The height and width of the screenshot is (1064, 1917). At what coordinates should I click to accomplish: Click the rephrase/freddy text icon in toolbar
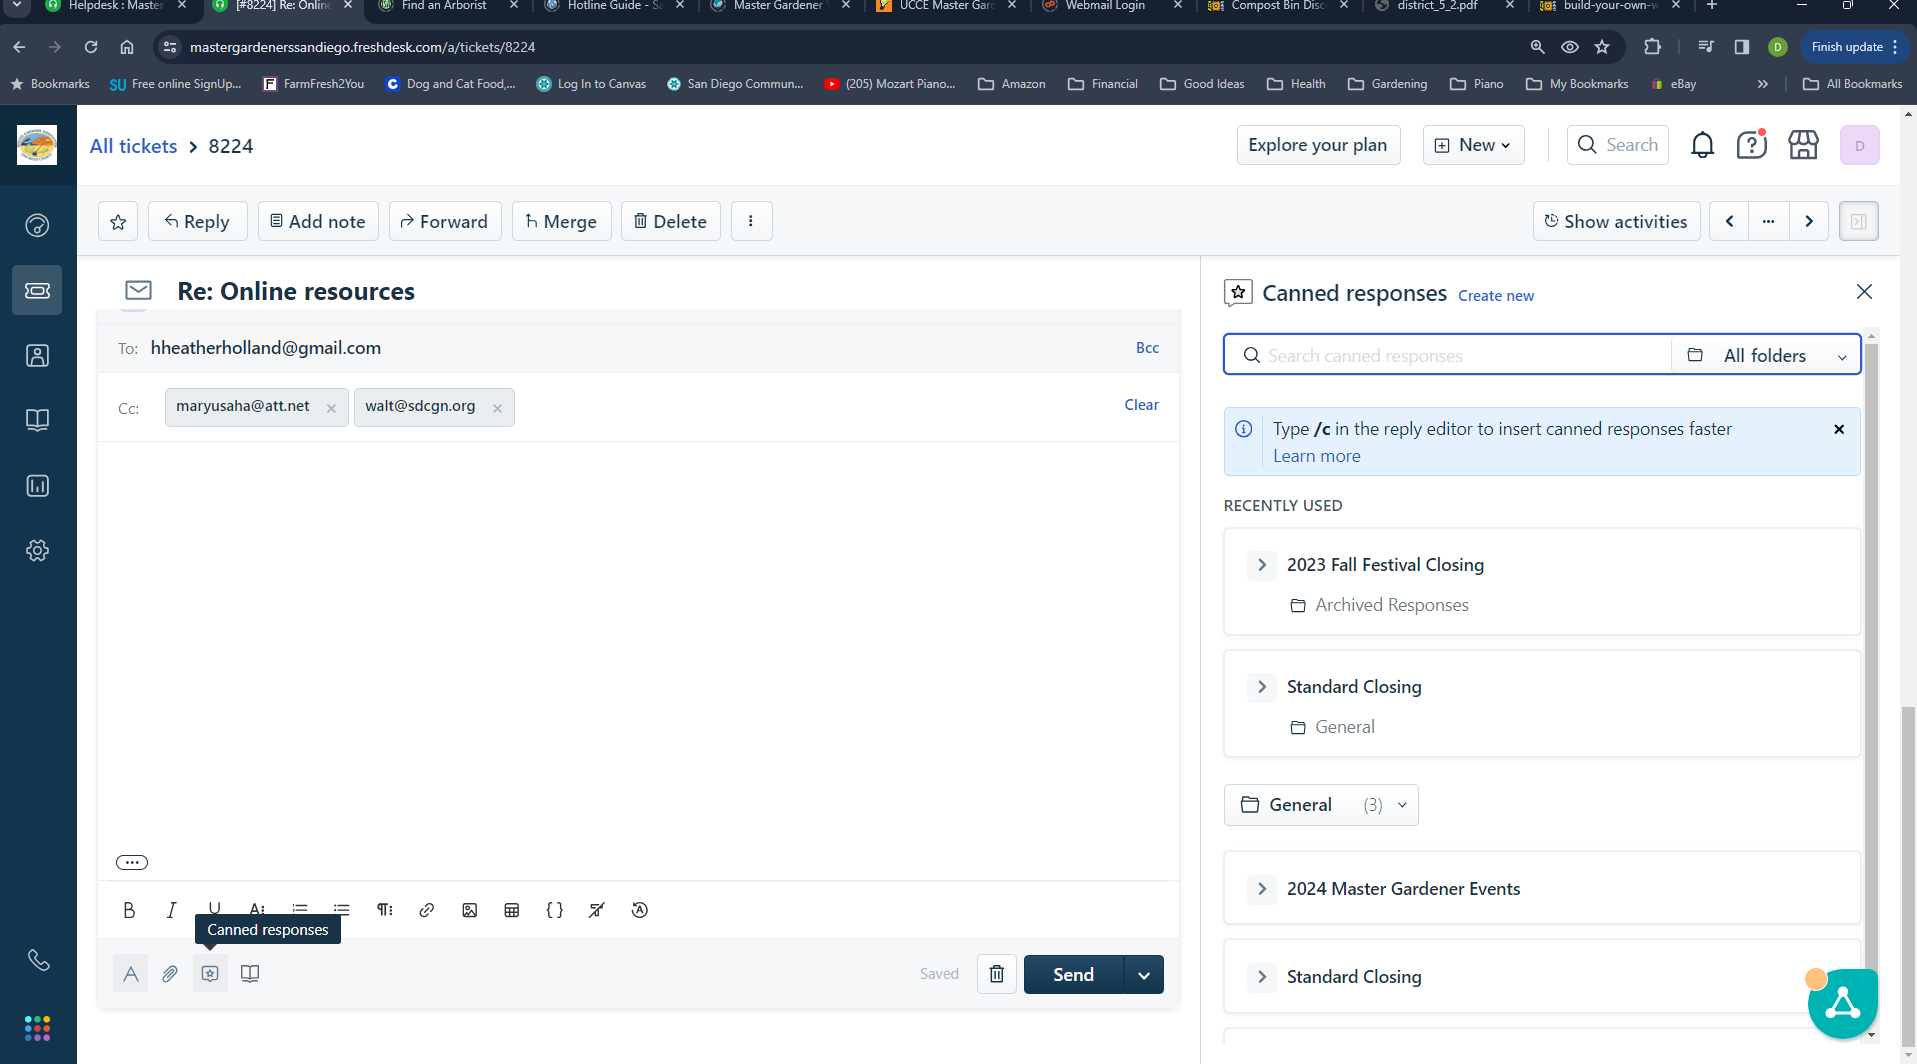[640, 910]
